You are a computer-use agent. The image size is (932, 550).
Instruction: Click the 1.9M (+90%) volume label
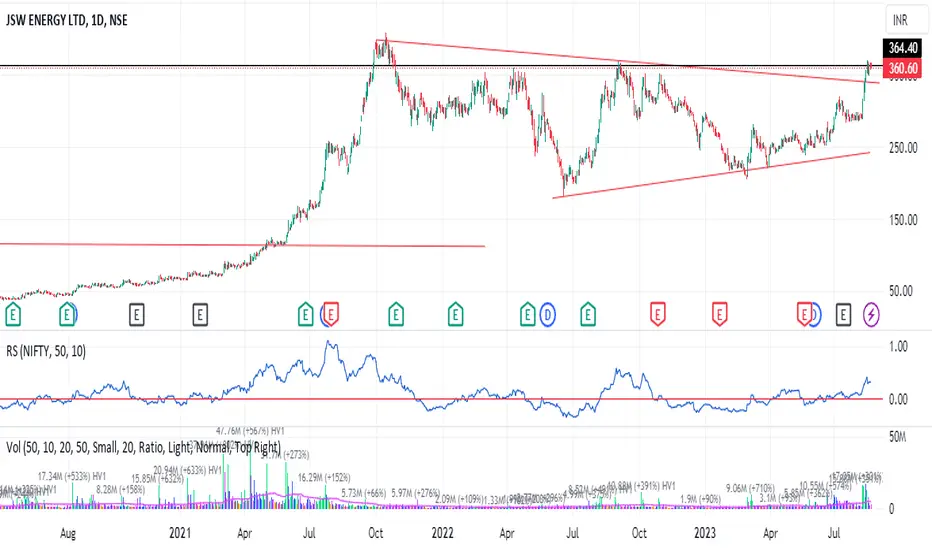point(700,499)
